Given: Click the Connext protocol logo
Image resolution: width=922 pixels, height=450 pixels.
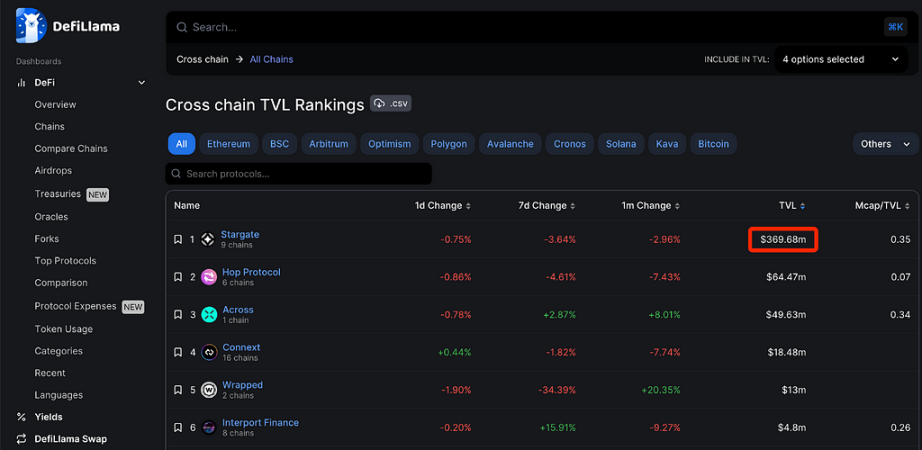Looking at the screenshot, I should click(x=209, y=352).
